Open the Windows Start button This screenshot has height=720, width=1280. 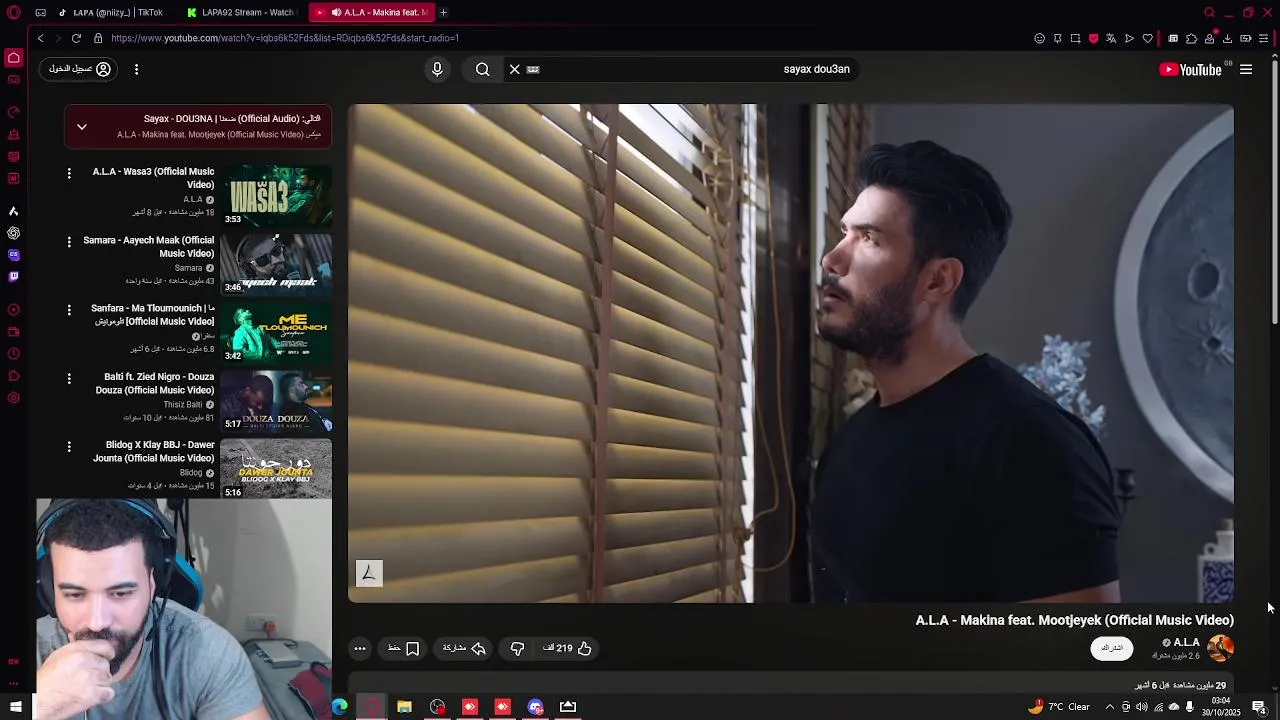click(15, 707)
